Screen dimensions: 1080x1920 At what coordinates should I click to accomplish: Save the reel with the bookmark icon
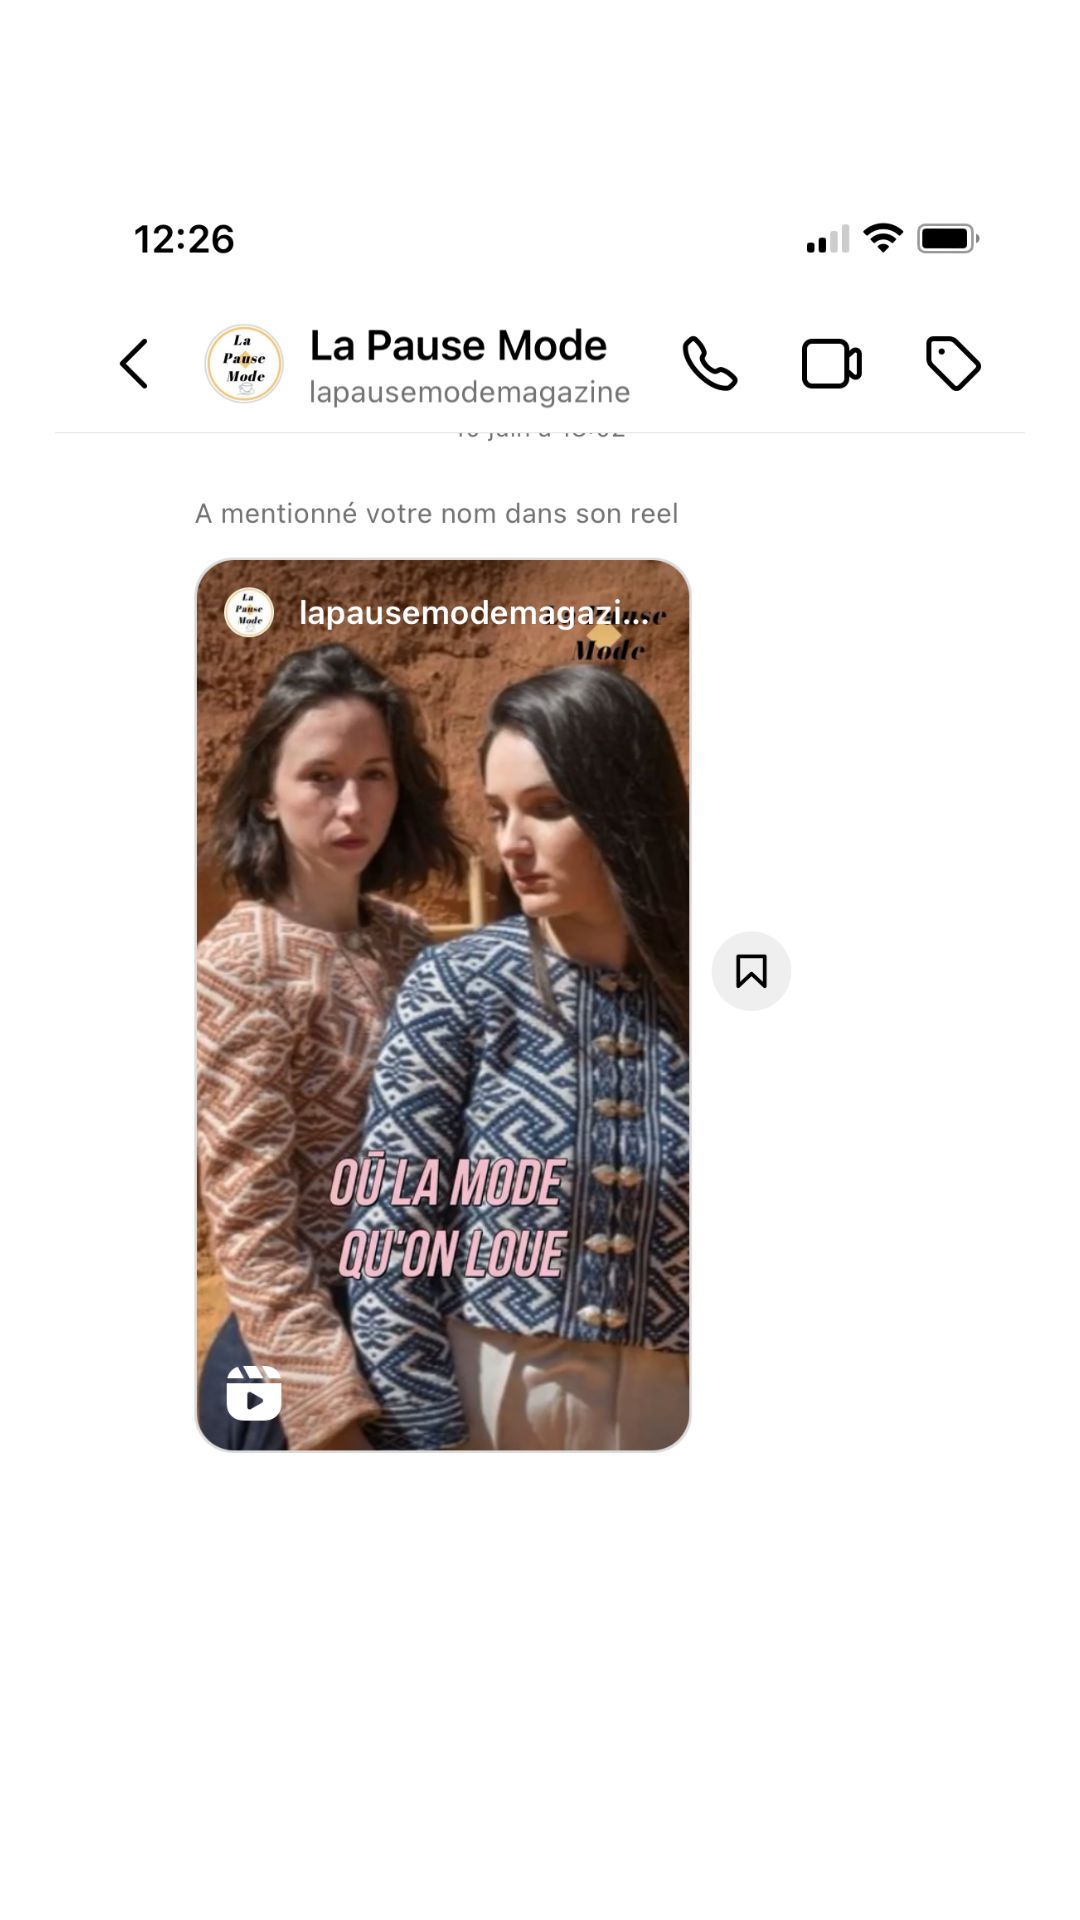751,971
